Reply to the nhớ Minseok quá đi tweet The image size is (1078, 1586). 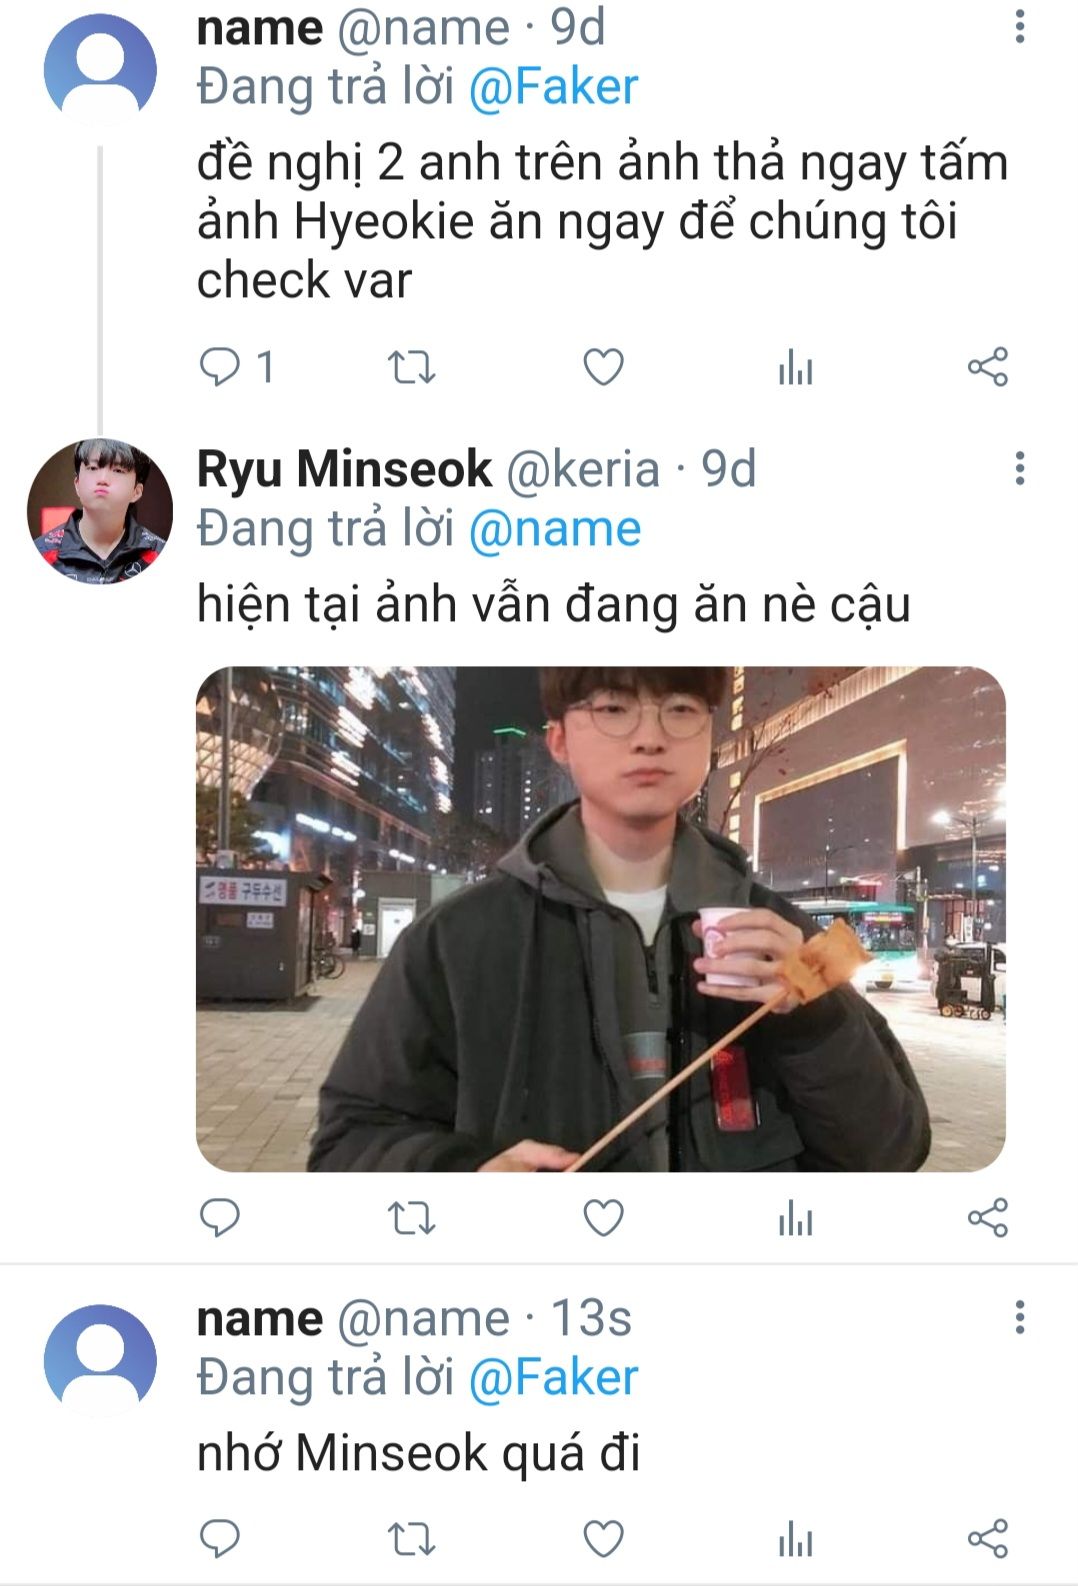(220, 1538)
